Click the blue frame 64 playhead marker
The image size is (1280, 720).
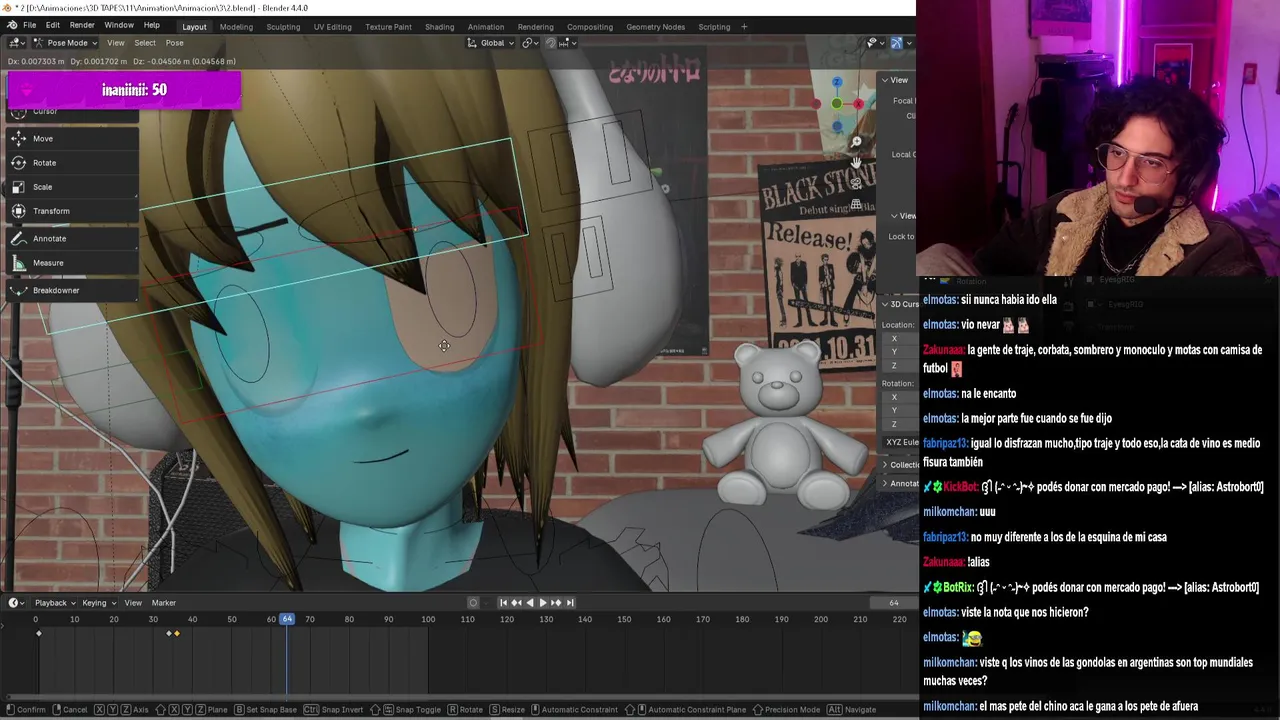point(287,619)
